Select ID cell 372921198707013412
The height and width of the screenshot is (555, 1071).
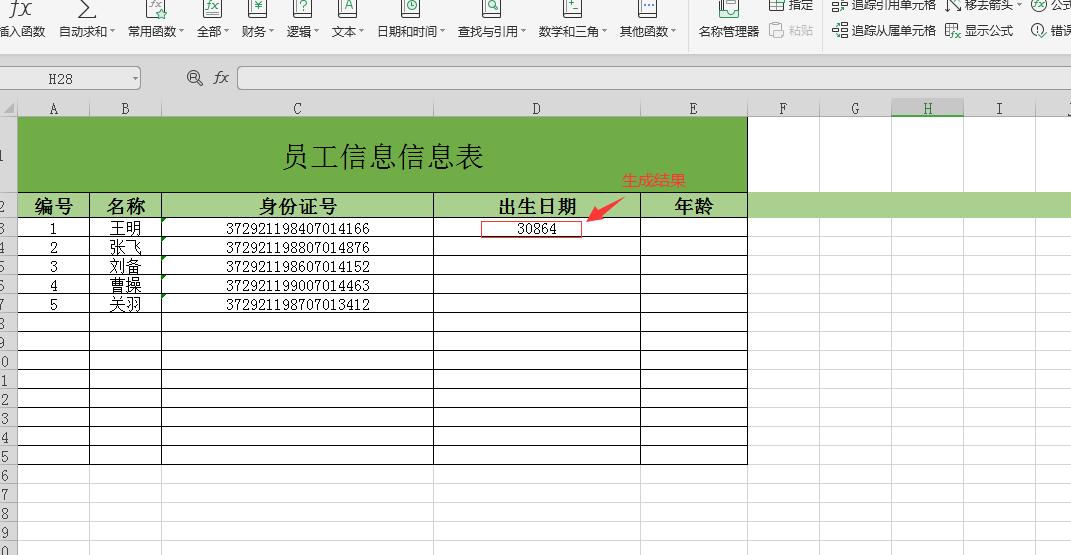[x=297, y=304]
